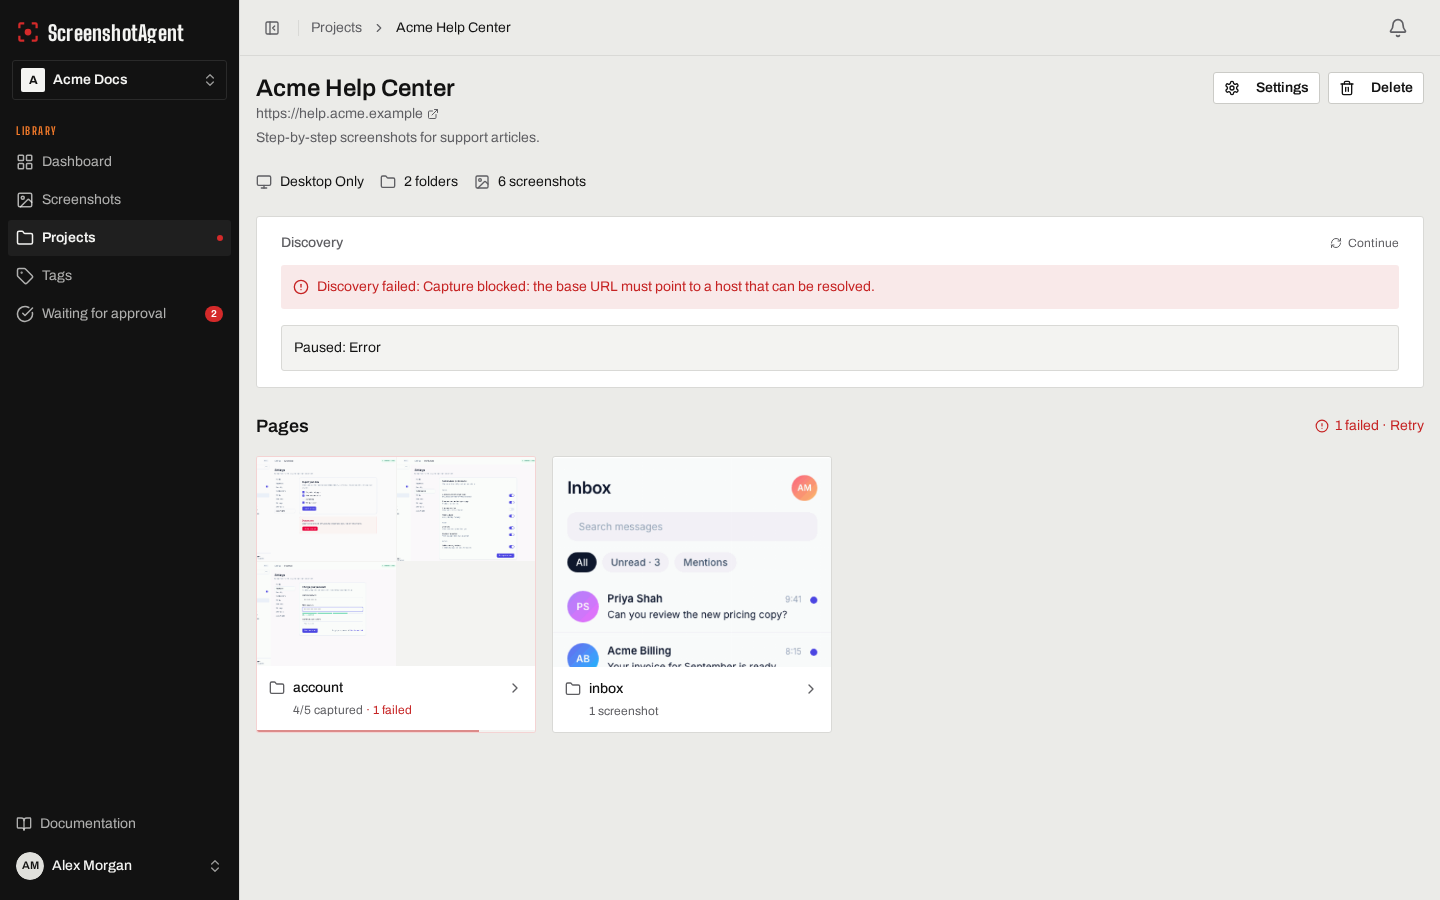Open Screenshots from the sidebar
The height and width of the screenshot is (900, 1440).
[119, 200]
